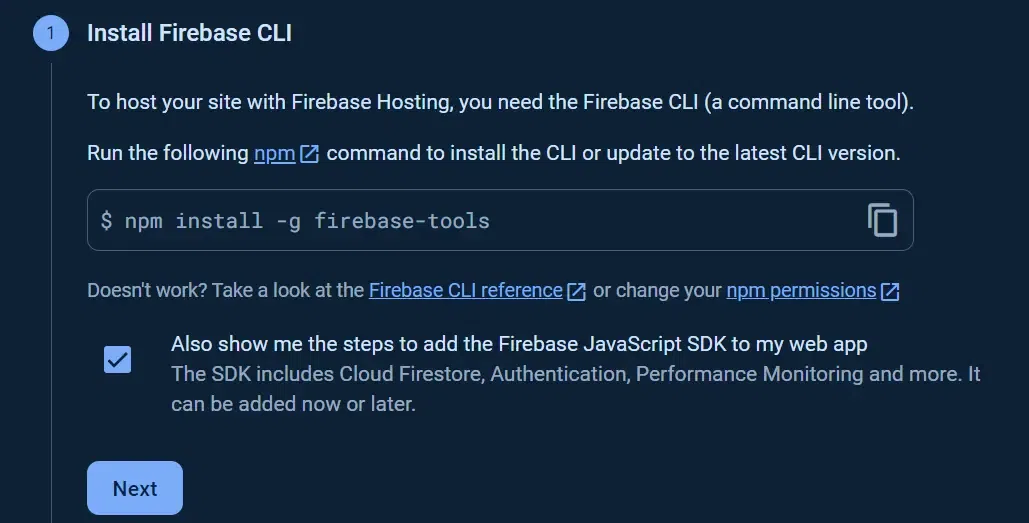Click the 'npm install -g firebase-tools' command text
The width and height of the screenshot is (1029, 523).
(x=307, y=221)
